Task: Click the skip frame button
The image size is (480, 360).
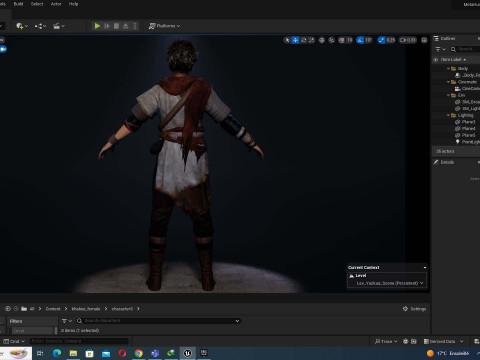Action: (x=107, y=26)
